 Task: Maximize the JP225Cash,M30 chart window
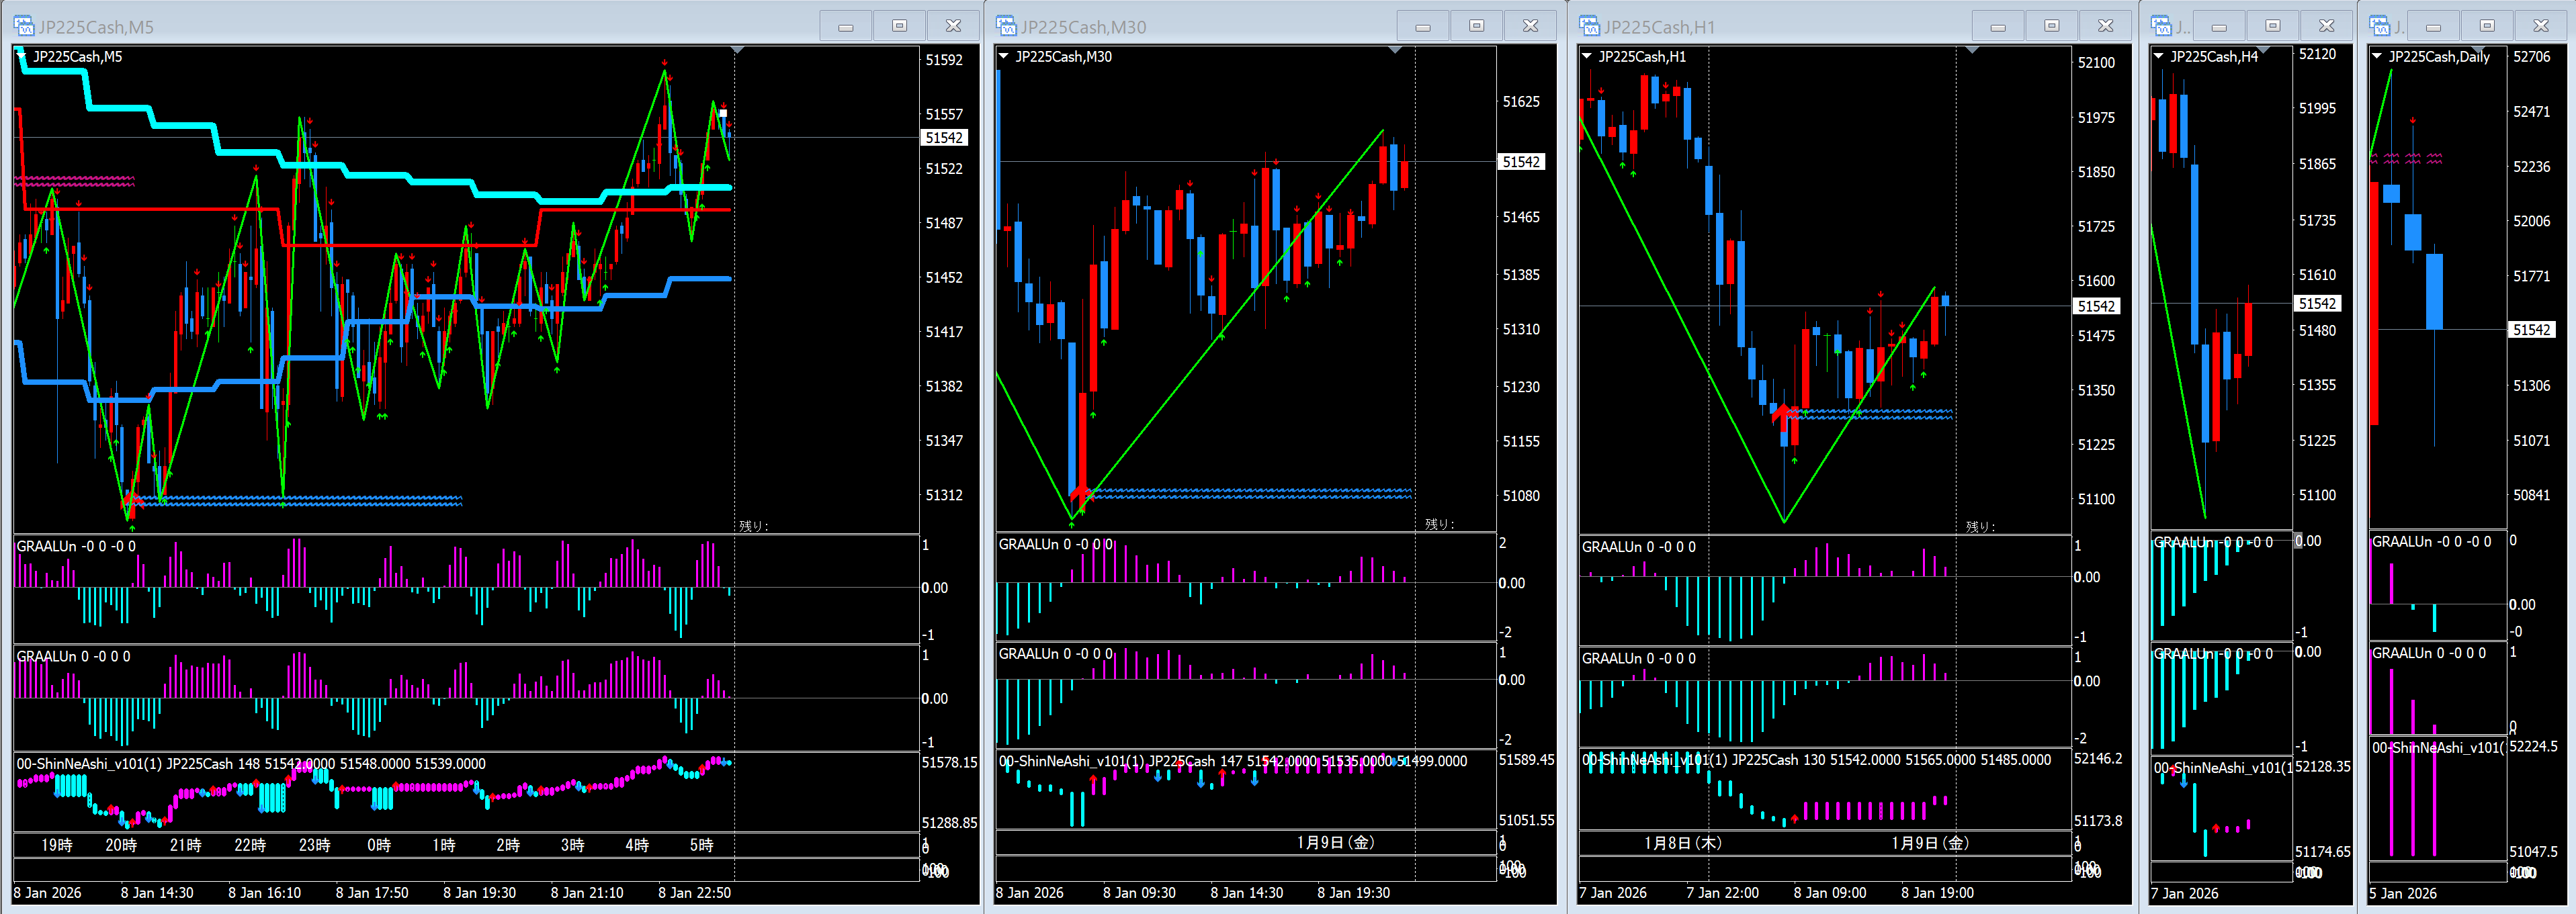coord(1476,26)
